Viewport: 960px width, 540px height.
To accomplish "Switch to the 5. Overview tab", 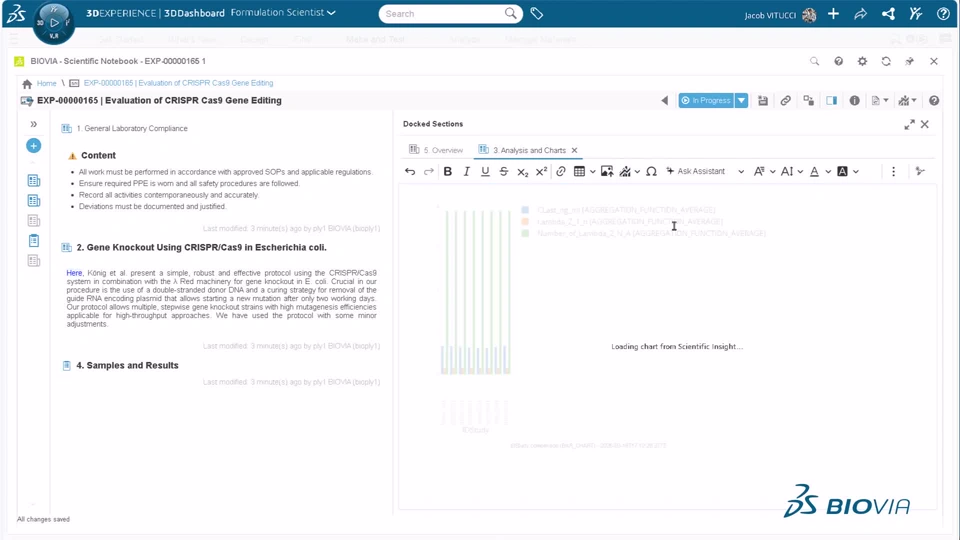I will pos(437,150).
